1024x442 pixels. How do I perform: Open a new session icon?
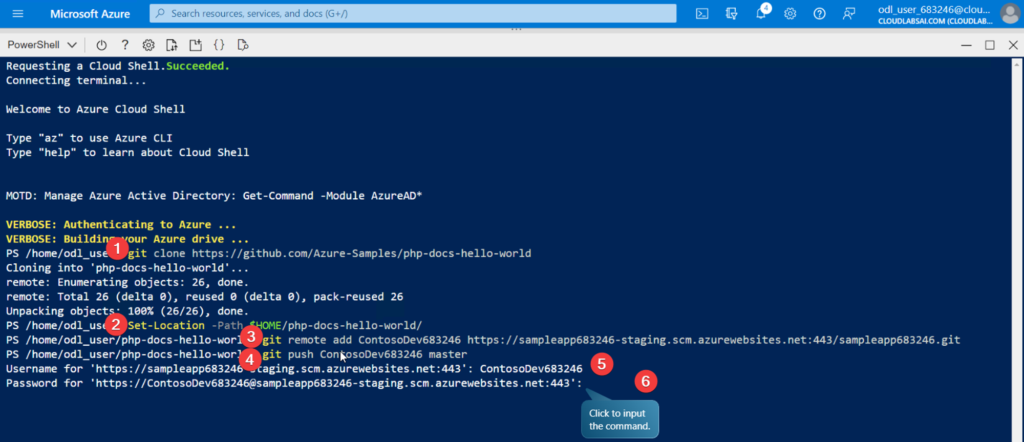coord(195,45)
